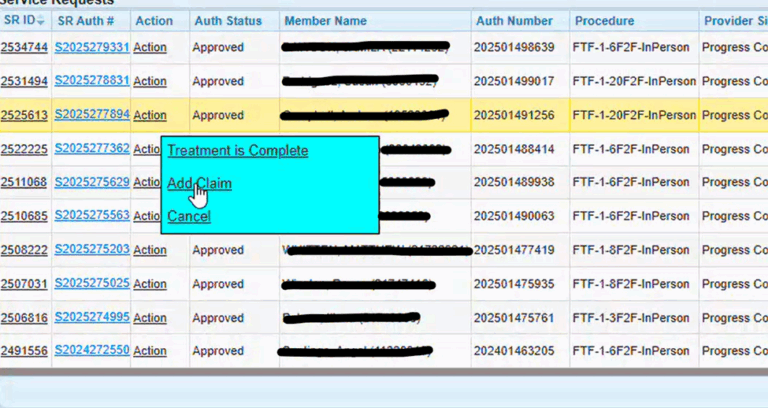Select Treatment is Complete from the popup
The width and height of the screenshot is (768, 408).
tap(237, 151)
